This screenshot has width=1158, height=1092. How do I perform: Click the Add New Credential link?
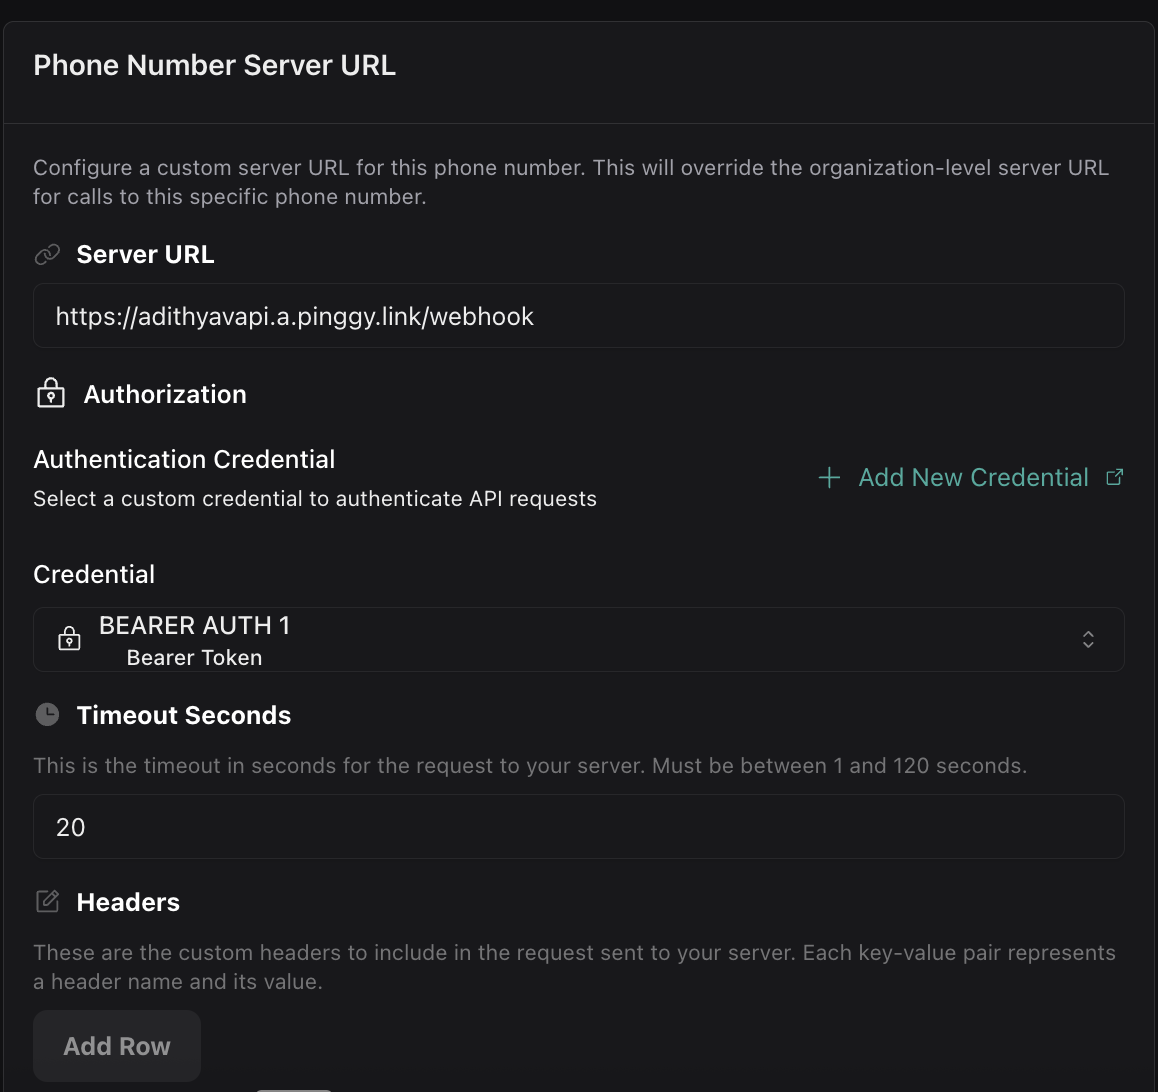(973, 477)
